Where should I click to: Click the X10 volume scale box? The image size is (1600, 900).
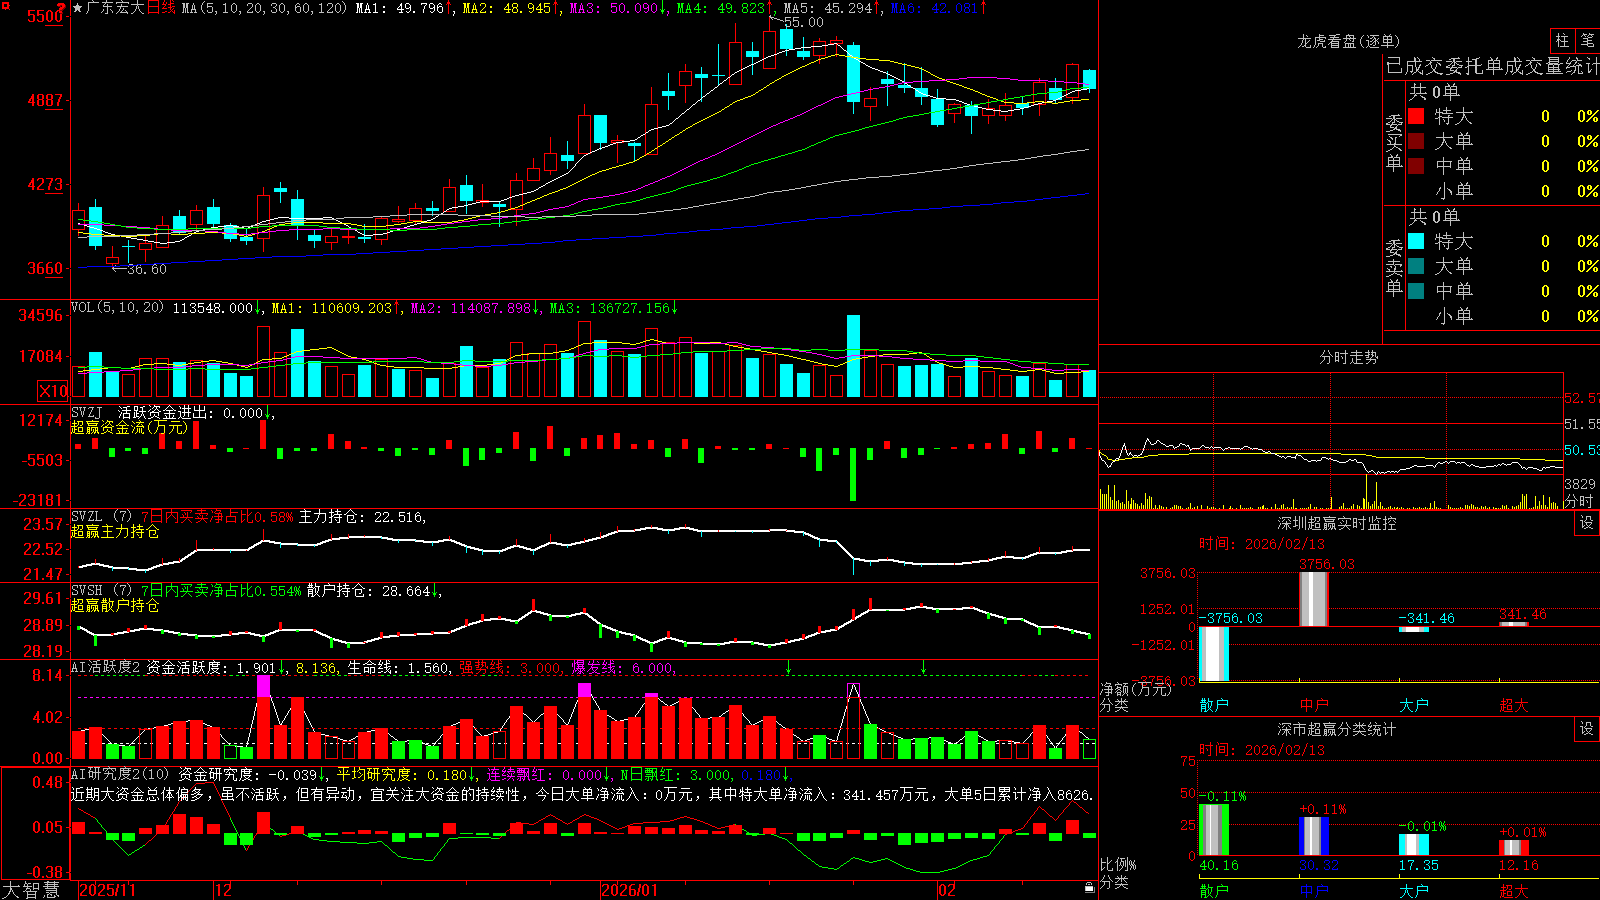[53, 391]
